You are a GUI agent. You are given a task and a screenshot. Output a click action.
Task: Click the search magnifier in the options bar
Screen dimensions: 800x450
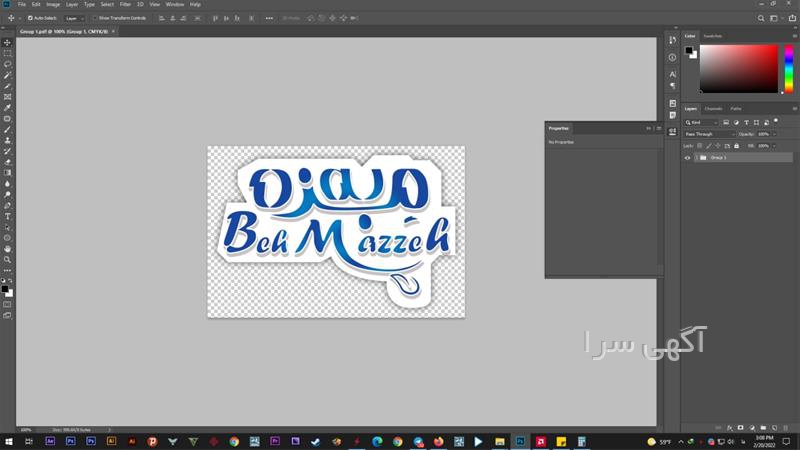tap(761, 18)
